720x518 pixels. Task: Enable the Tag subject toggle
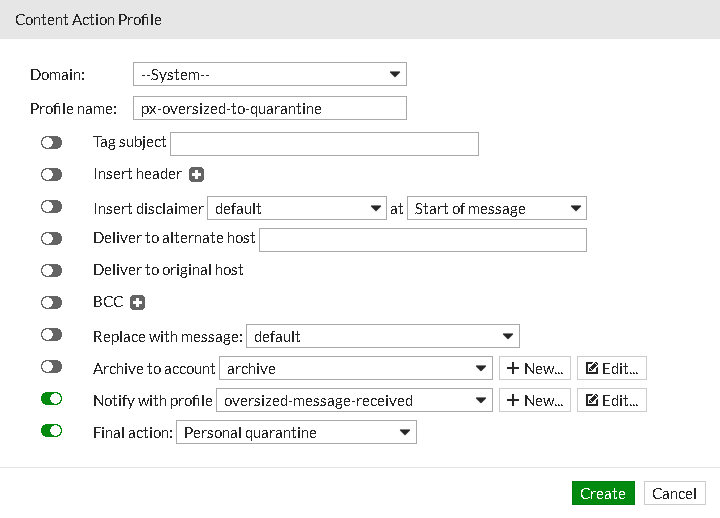point(52,143)
